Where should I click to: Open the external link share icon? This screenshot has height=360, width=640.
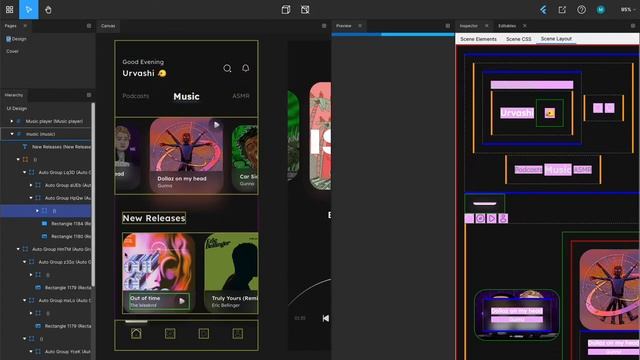(x=562, y=9)
